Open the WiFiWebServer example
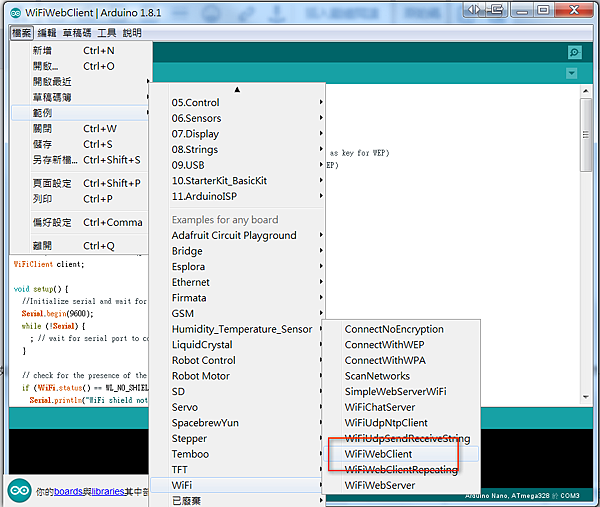 click(x=401, y=485)
